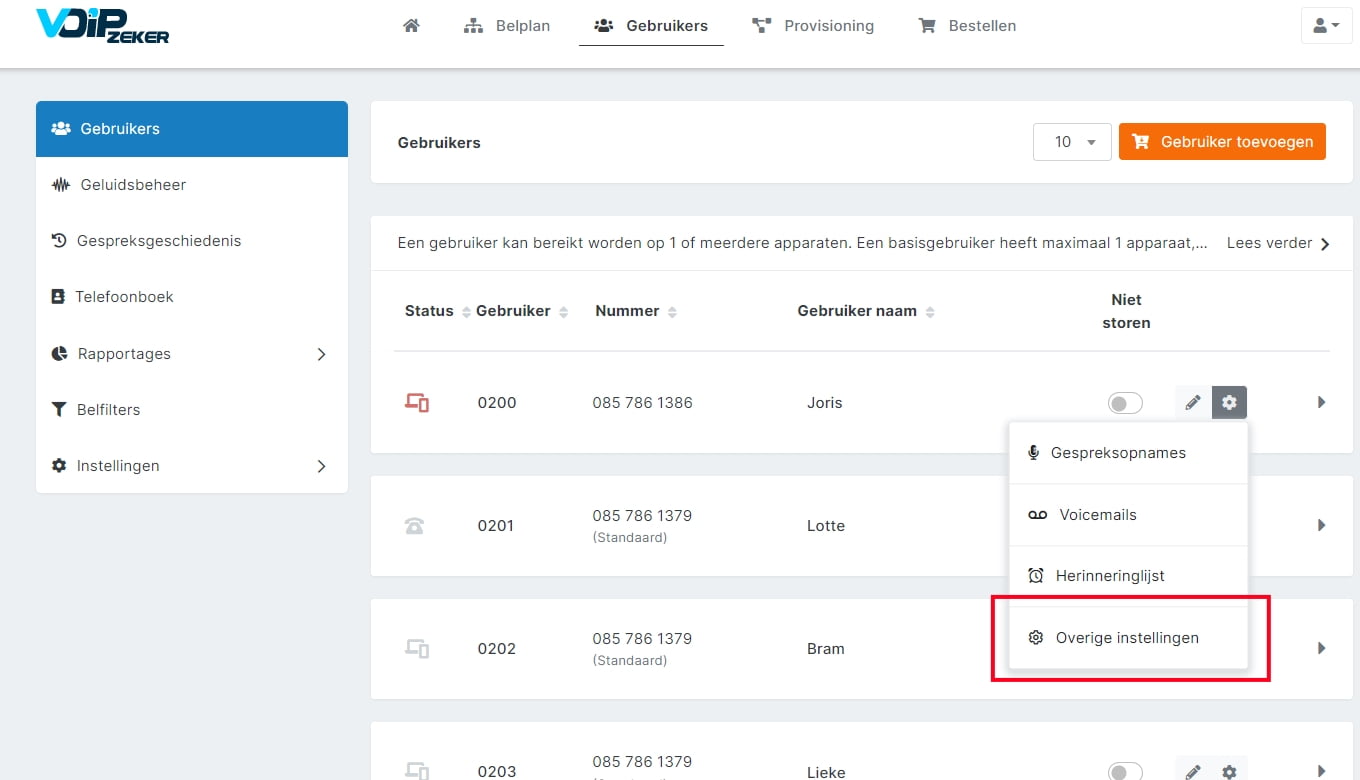The height and width of the screenshot is (780, 1360).
Task: Edit user Joris with pencil icon
Action: pos(1192,403)
